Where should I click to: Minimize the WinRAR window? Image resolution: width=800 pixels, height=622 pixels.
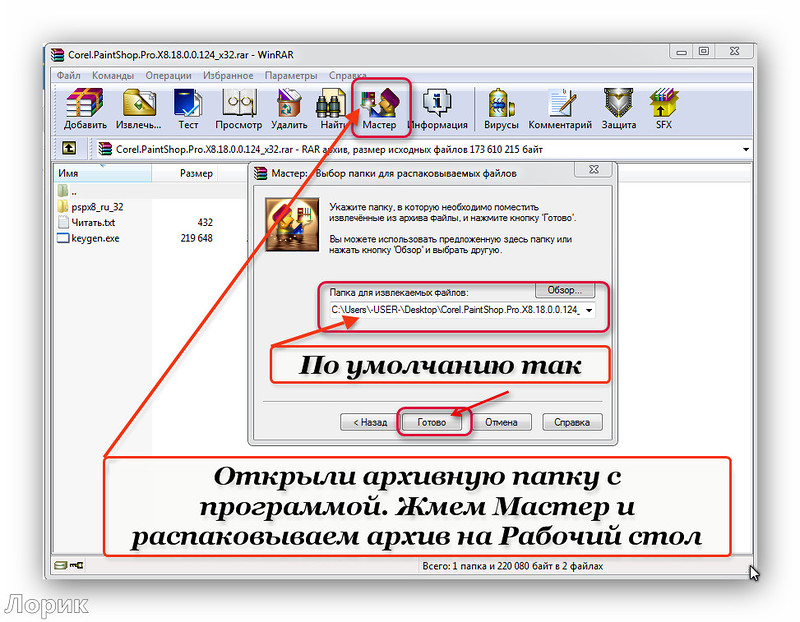[681, 52]
